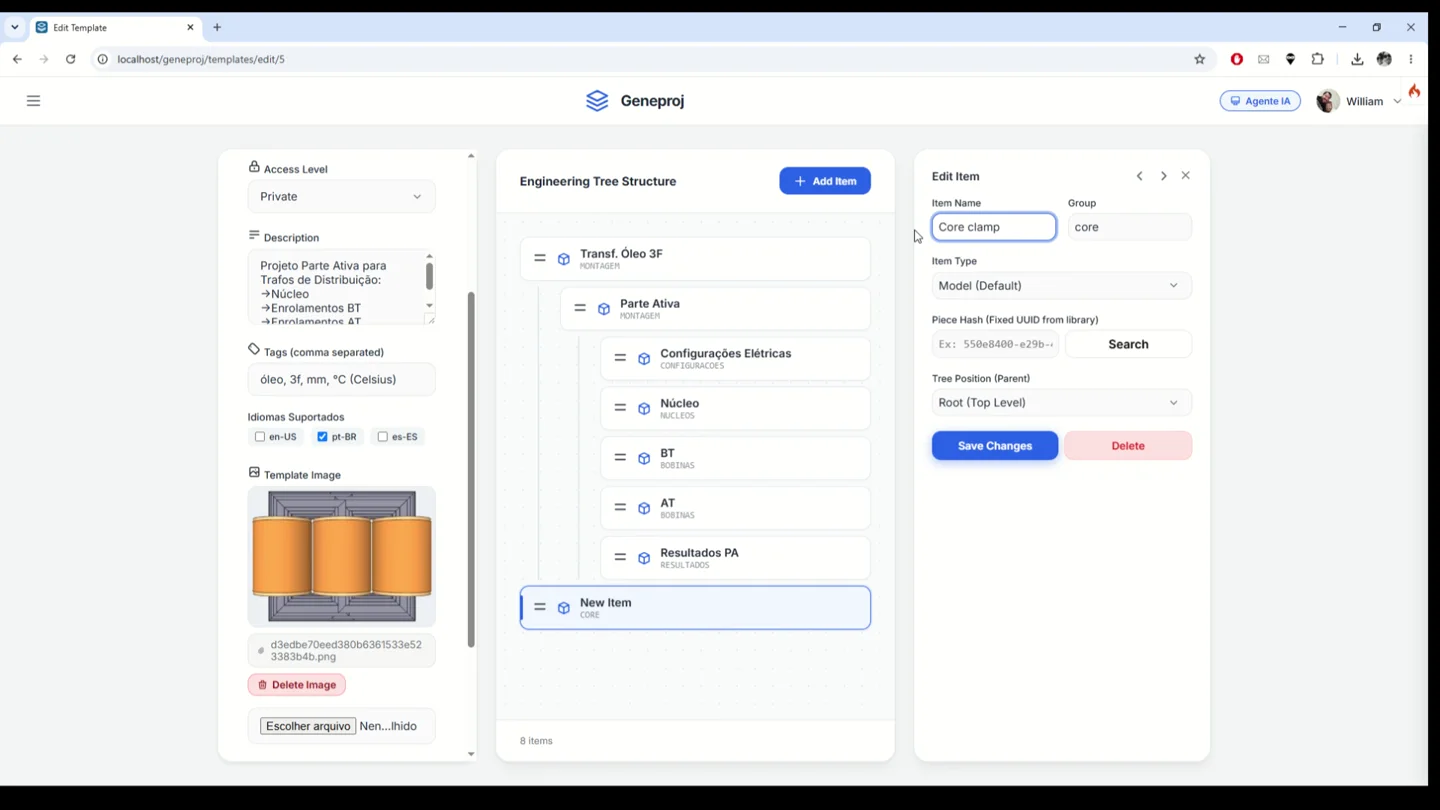1440x810 pixels.
Task: Open browser extensions puzzle icon
Action: pyautogui.click(x=1318, y=59)
